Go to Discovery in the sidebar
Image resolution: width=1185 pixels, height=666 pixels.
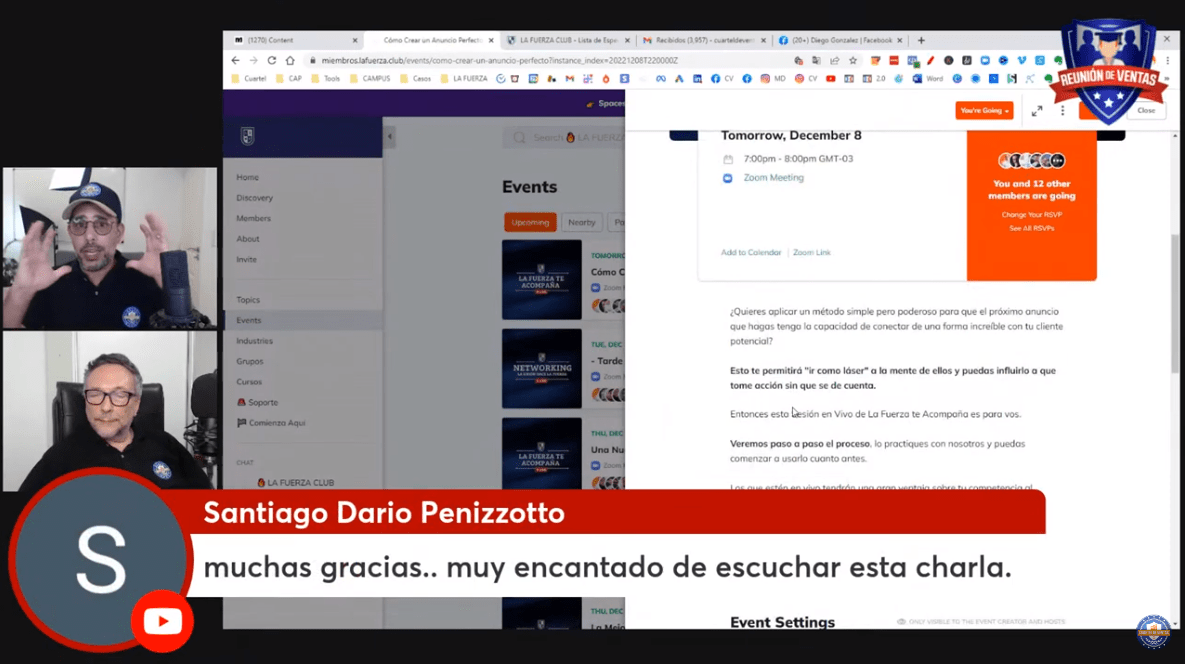[254, 198]
